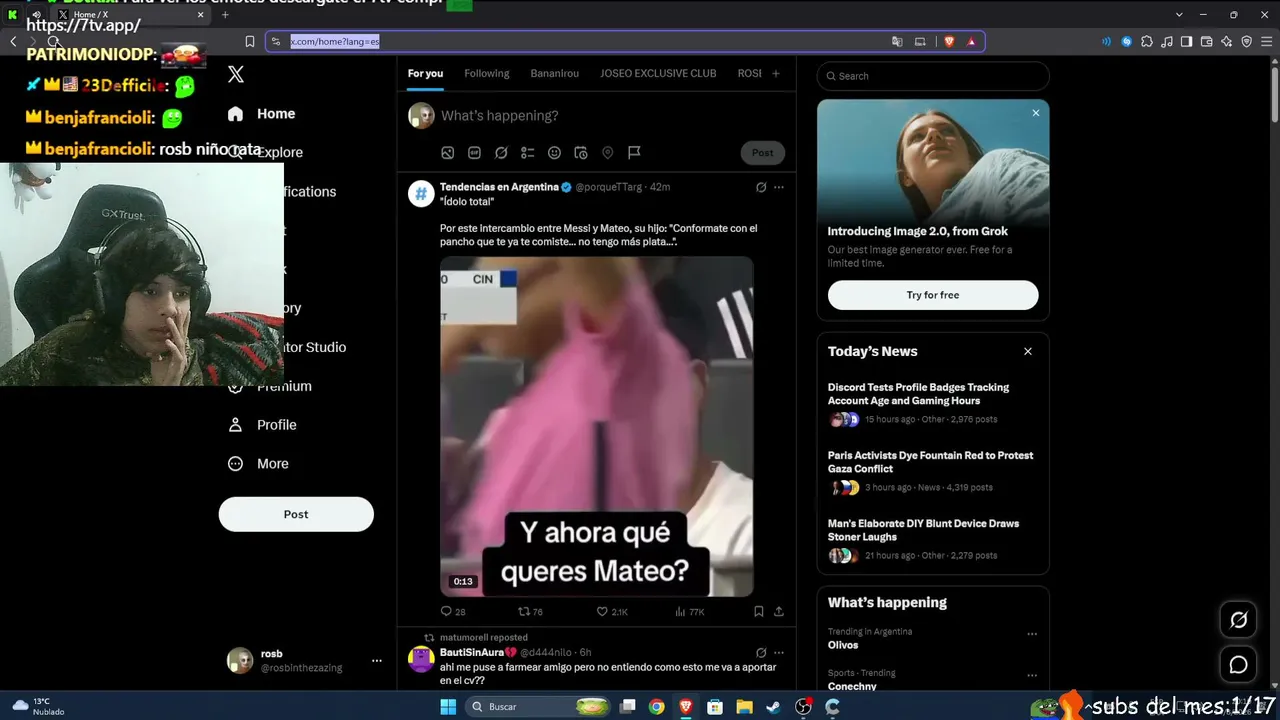This screenshot has width=1280, height=720.
Task: Open more options on Tendencias en Argentina post
Action: pos(779,187)
